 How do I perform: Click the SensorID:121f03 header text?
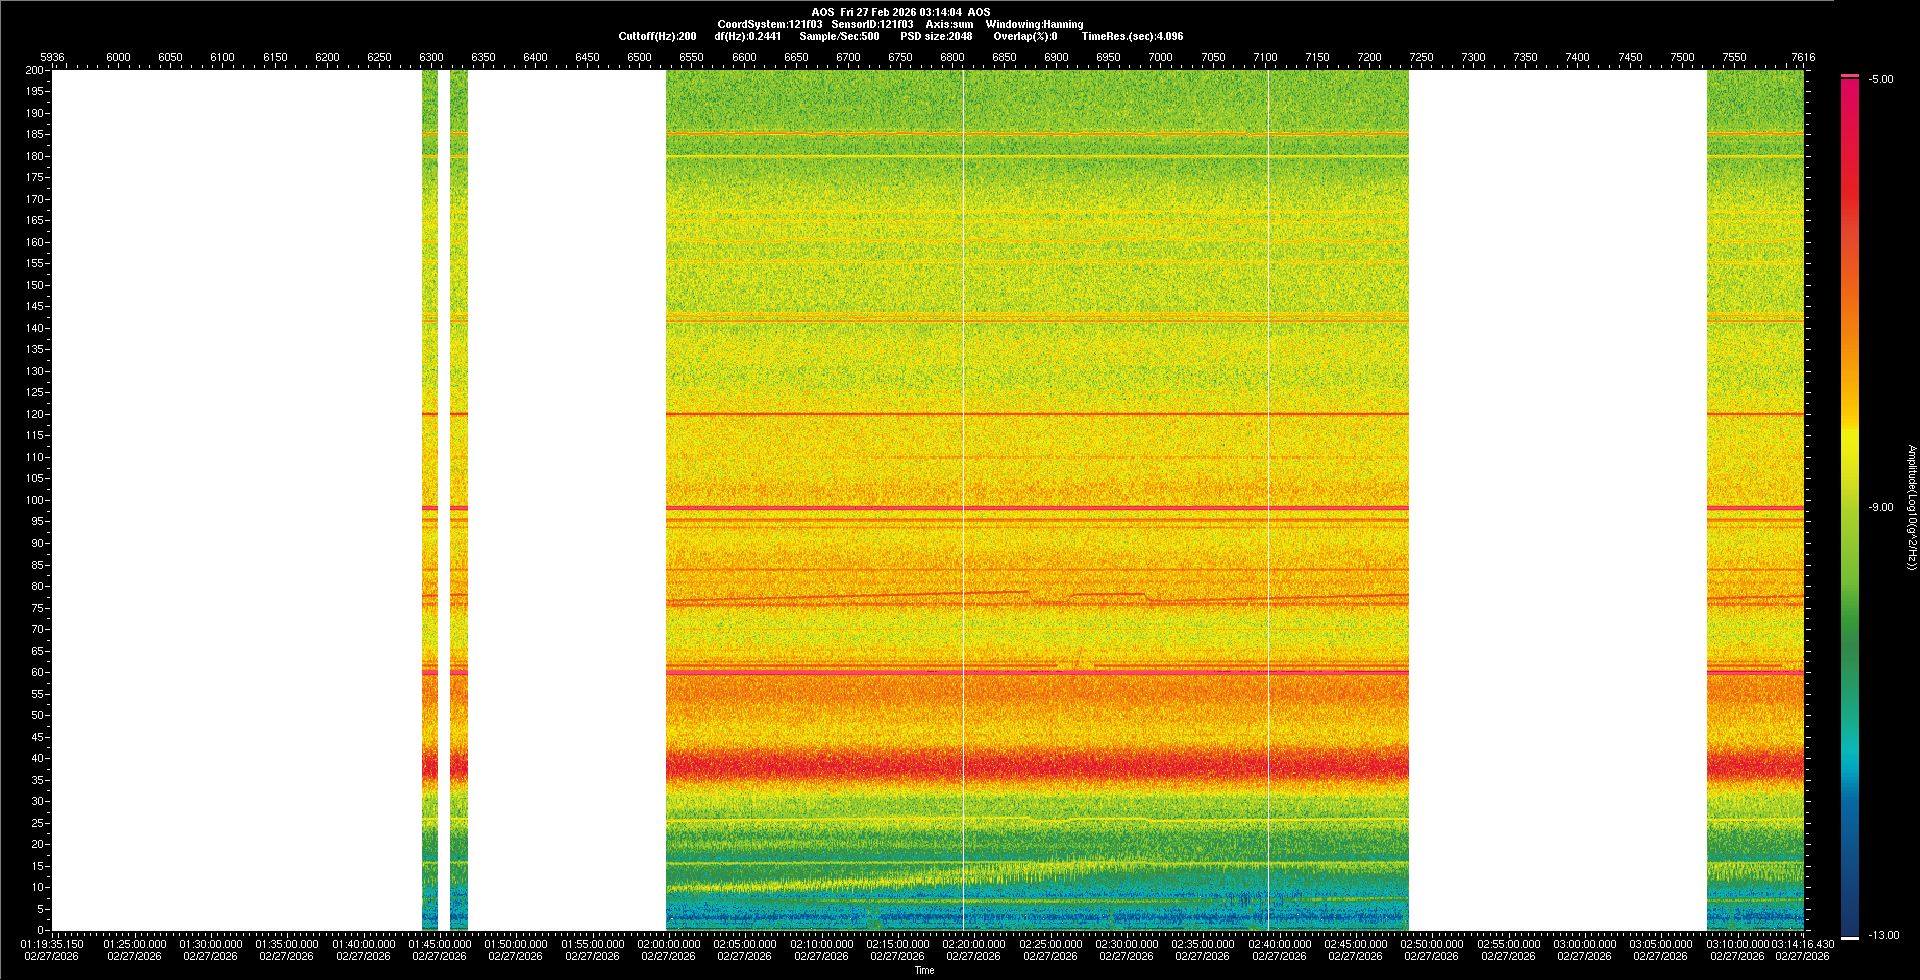coord(872,24)
